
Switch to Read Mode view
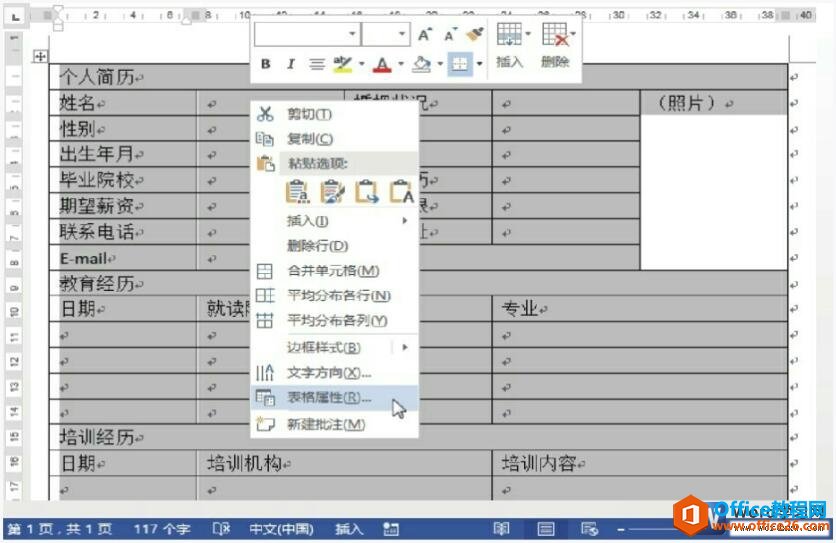pos(502,529)
